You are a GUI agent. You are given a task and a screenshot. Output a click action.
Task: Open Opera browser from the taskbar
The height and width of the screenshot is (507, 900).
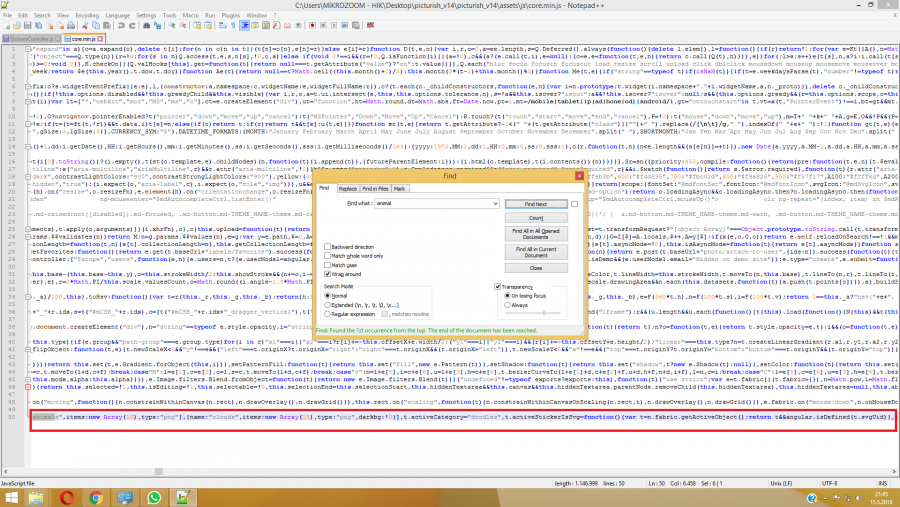point(67,496)
